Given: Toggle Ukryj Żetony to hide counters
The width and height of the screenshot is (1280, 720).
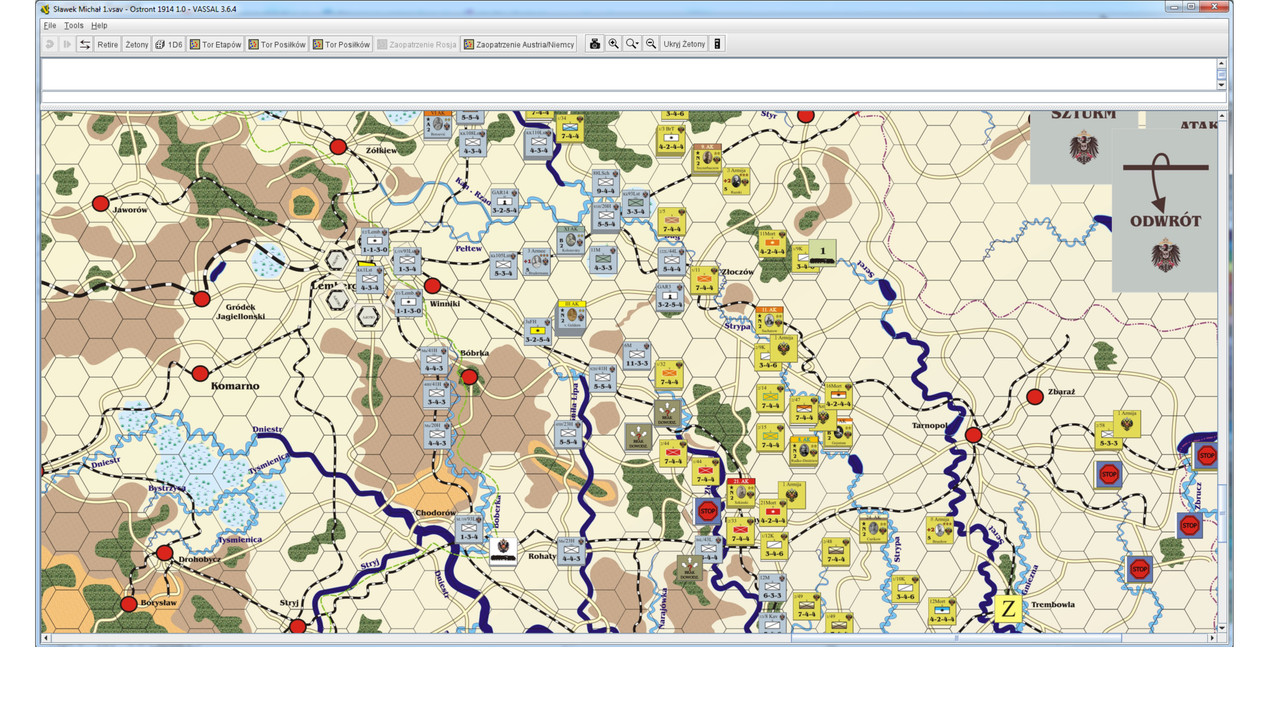Looking at the screenshot, I should 684,44.
